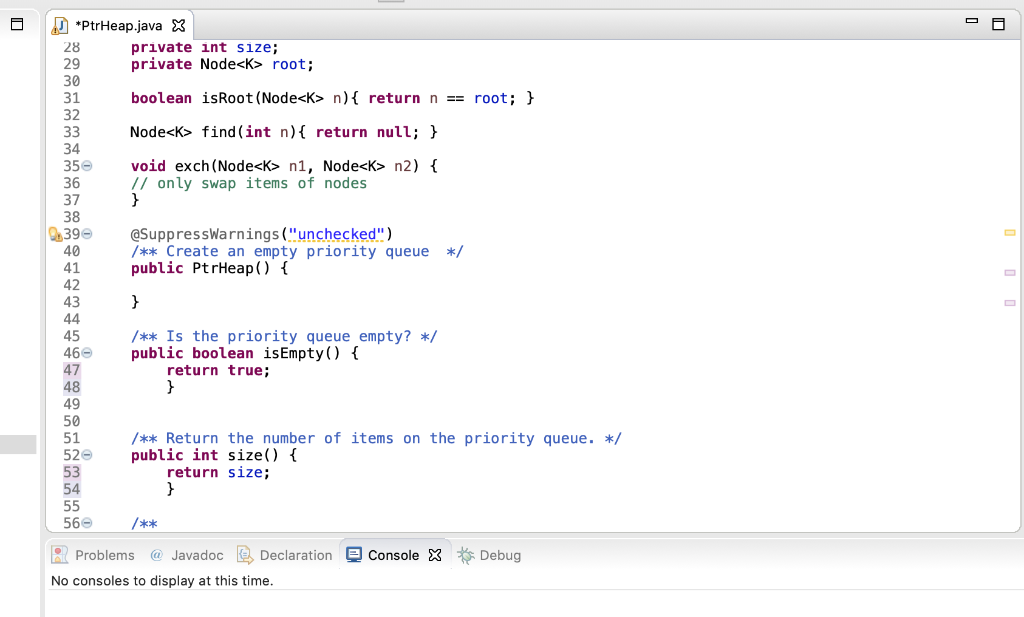
Task: Click the console icon on the Console tab
Action: (355, 555)
